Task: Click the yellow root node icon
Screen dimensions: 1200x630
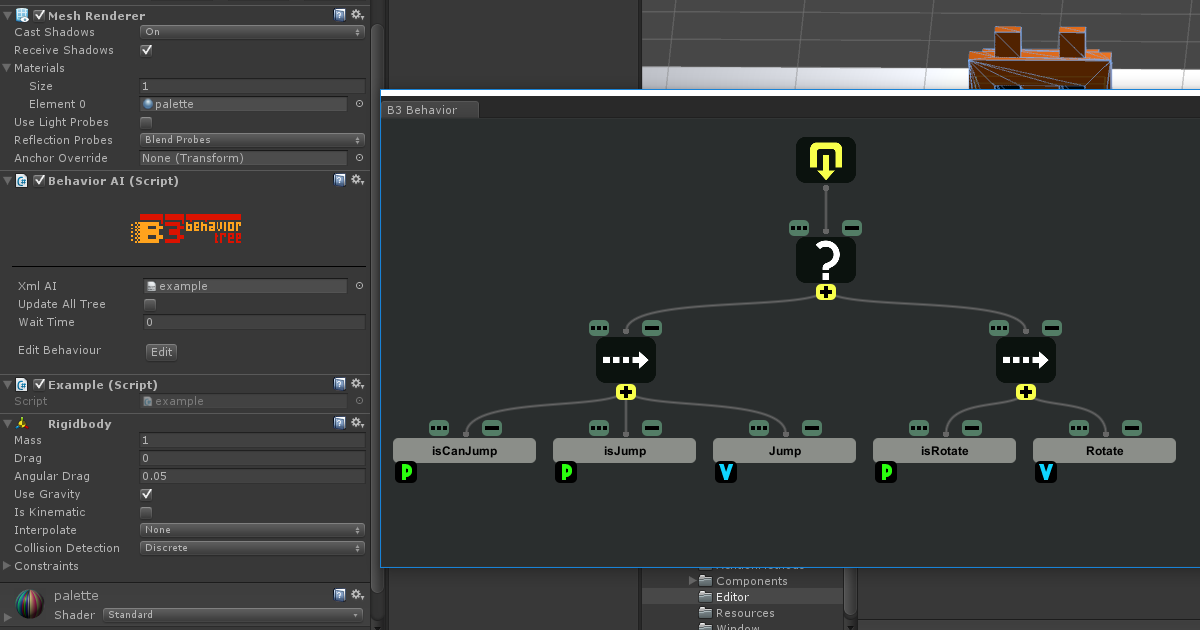Action: click(825, 160)
